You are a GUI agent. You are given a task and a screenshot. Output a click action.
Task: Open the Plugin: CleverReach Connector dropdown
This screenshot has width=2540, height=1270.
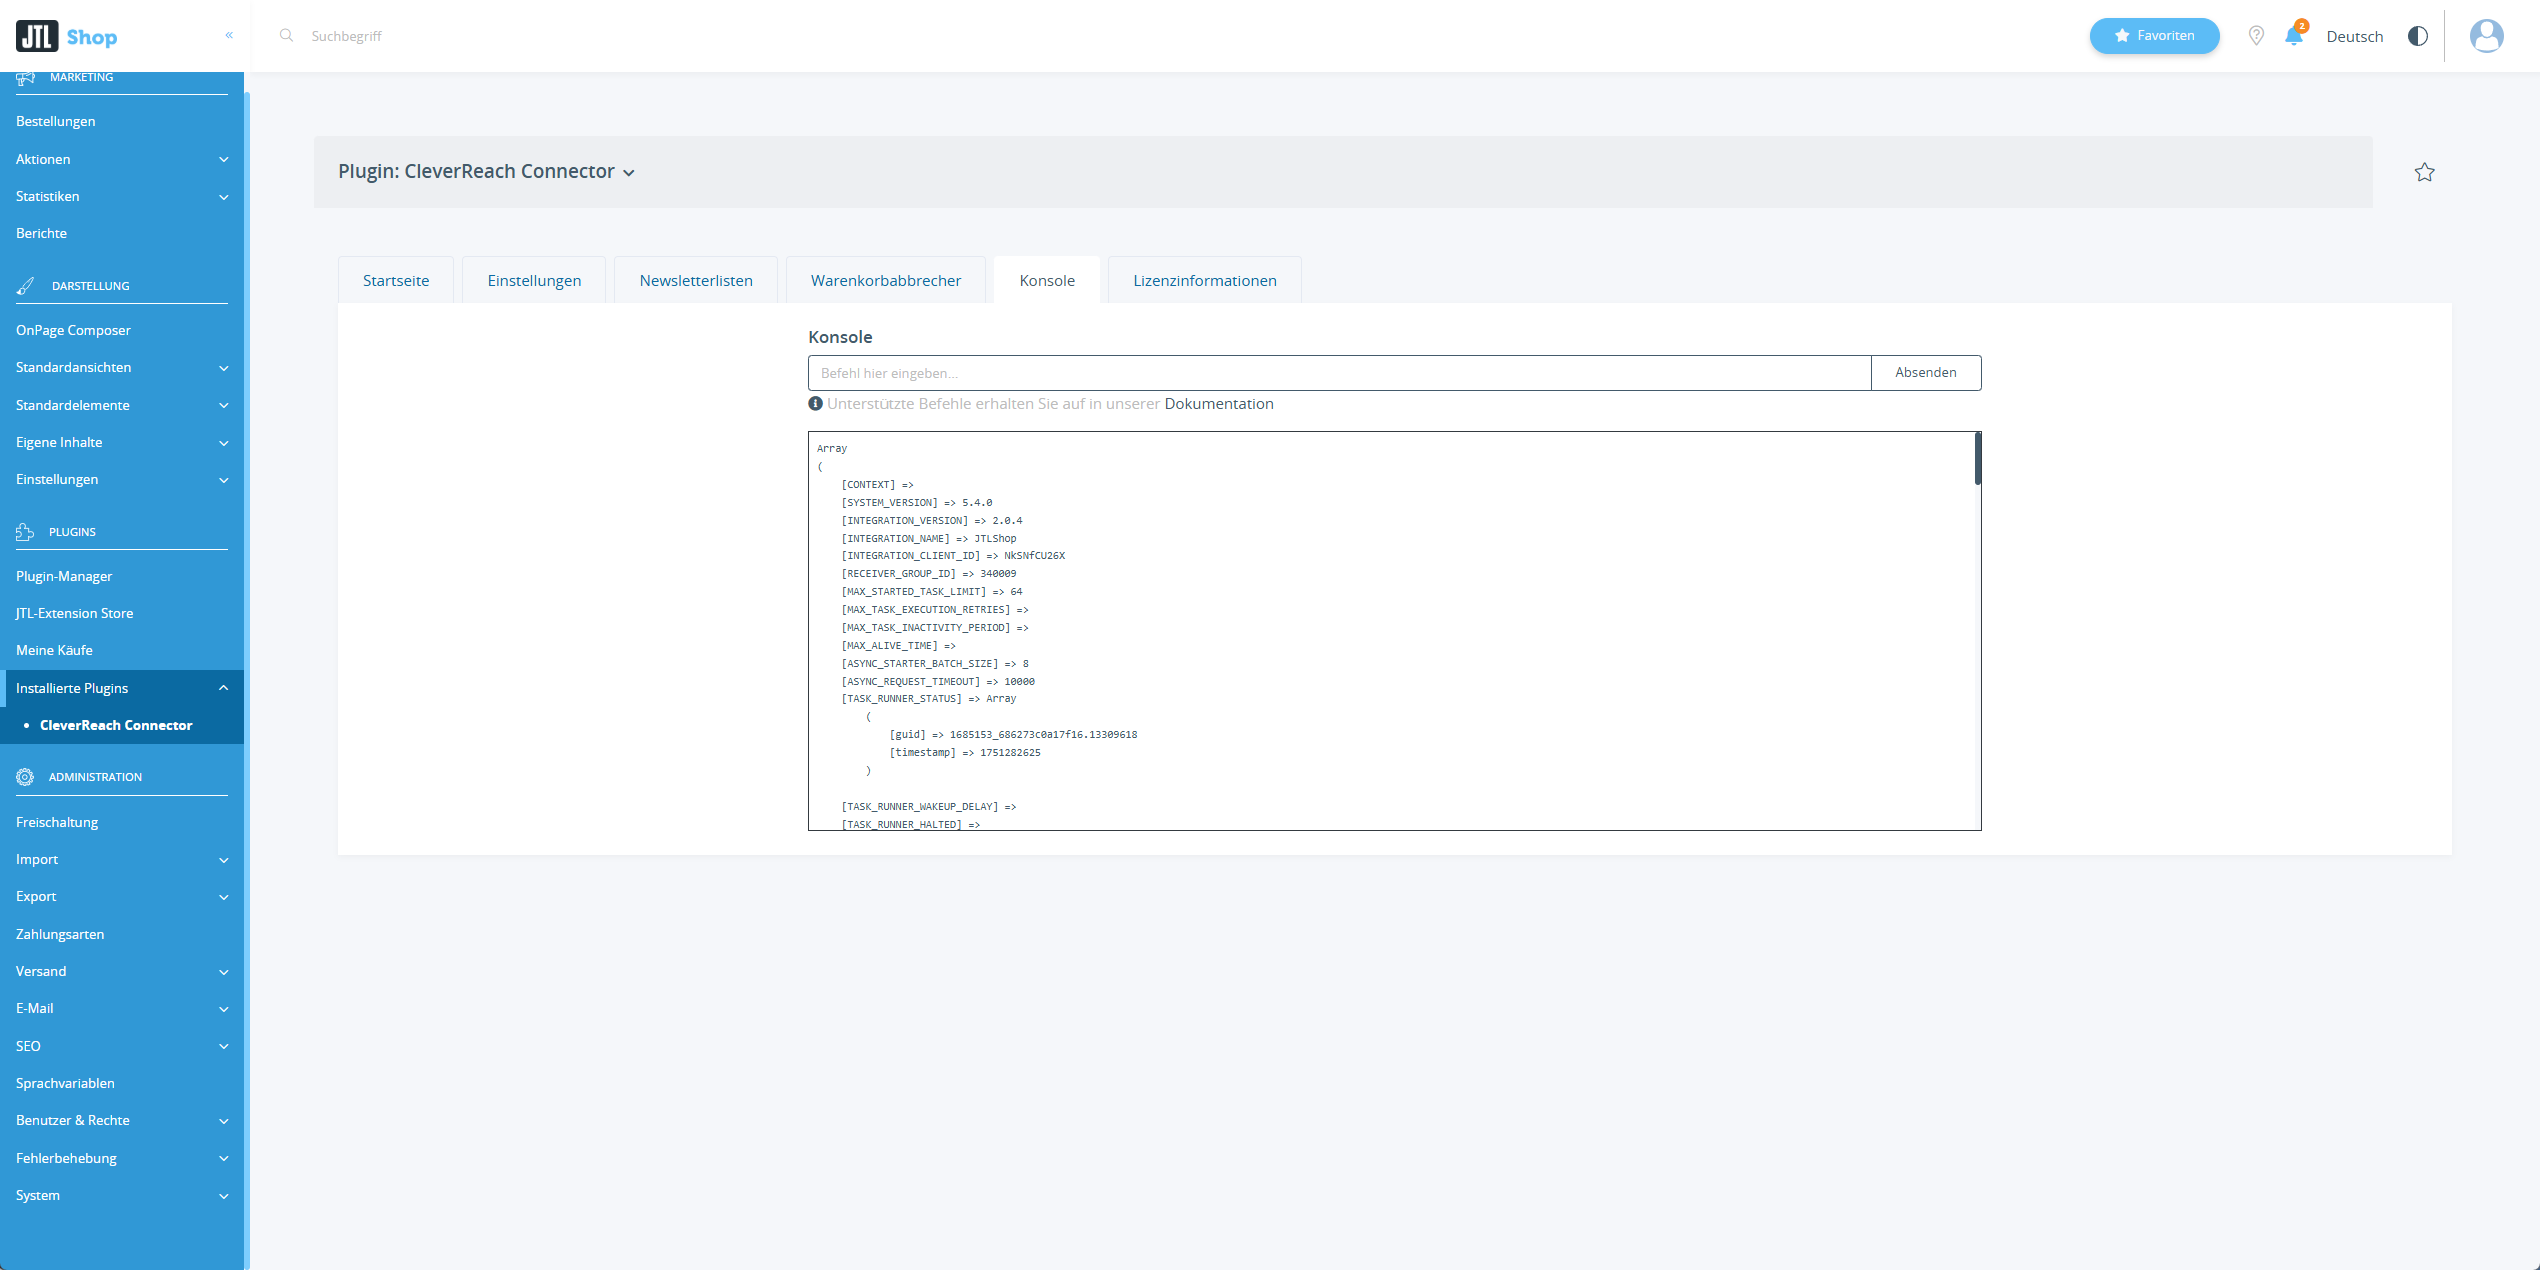(x=486, y=172)
